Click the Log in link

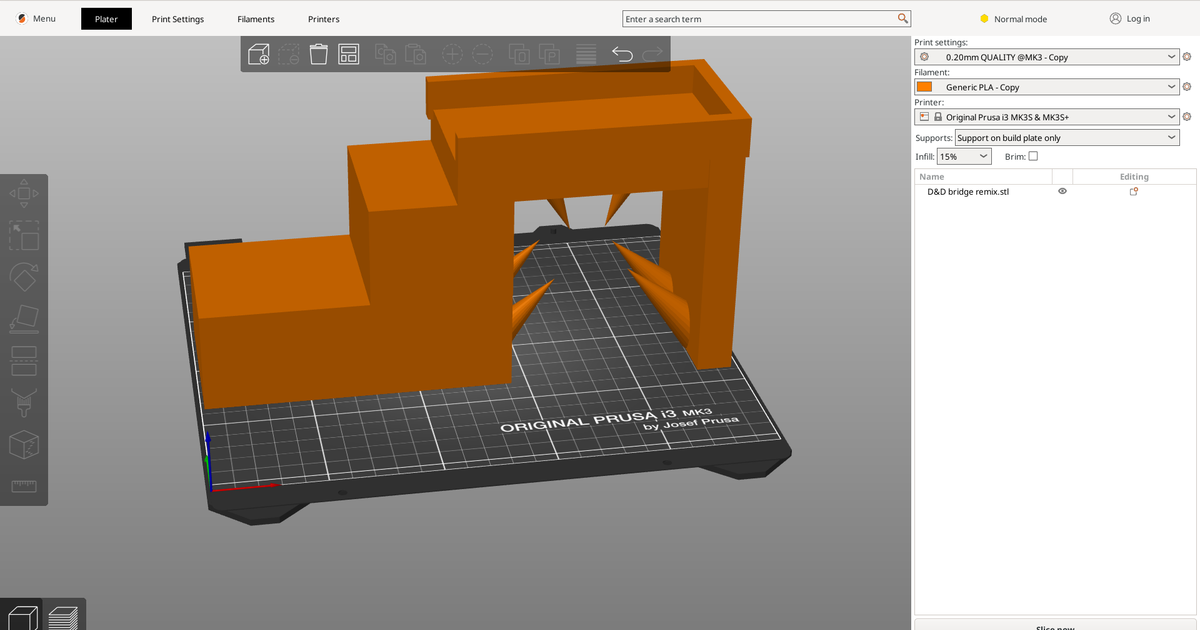(x=1129, y=18)
